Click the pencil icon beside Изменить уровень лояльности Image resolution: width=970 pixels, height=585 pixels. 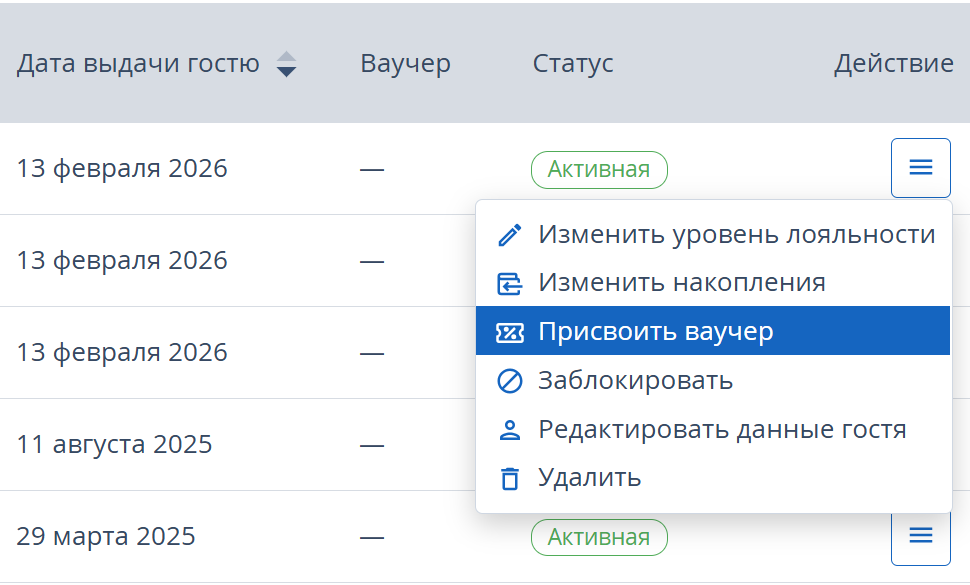pyautogui.click(x=510, y=235)
